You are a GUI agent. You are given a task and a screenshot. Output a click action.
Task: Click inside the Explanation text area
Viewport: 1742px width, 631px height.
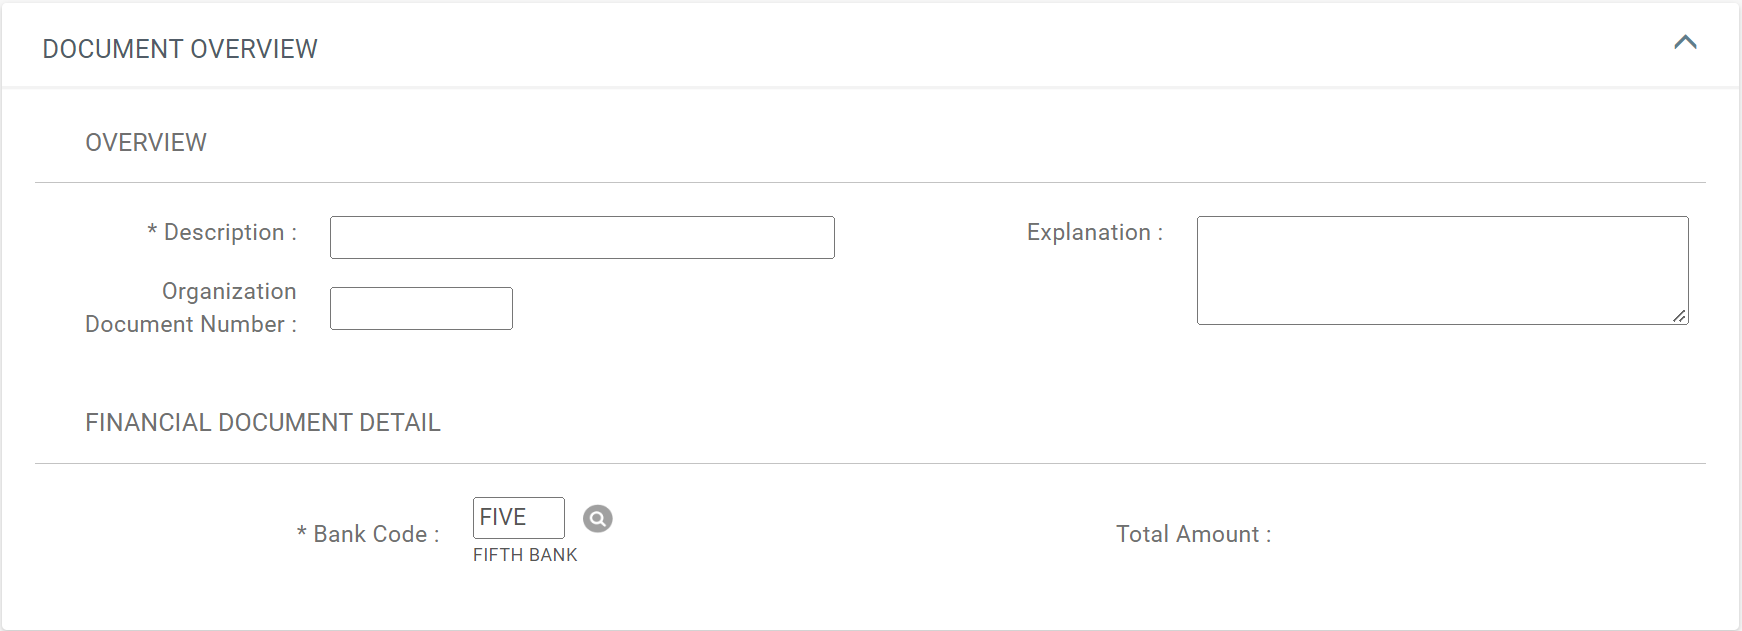click(x=1442, y=270)
